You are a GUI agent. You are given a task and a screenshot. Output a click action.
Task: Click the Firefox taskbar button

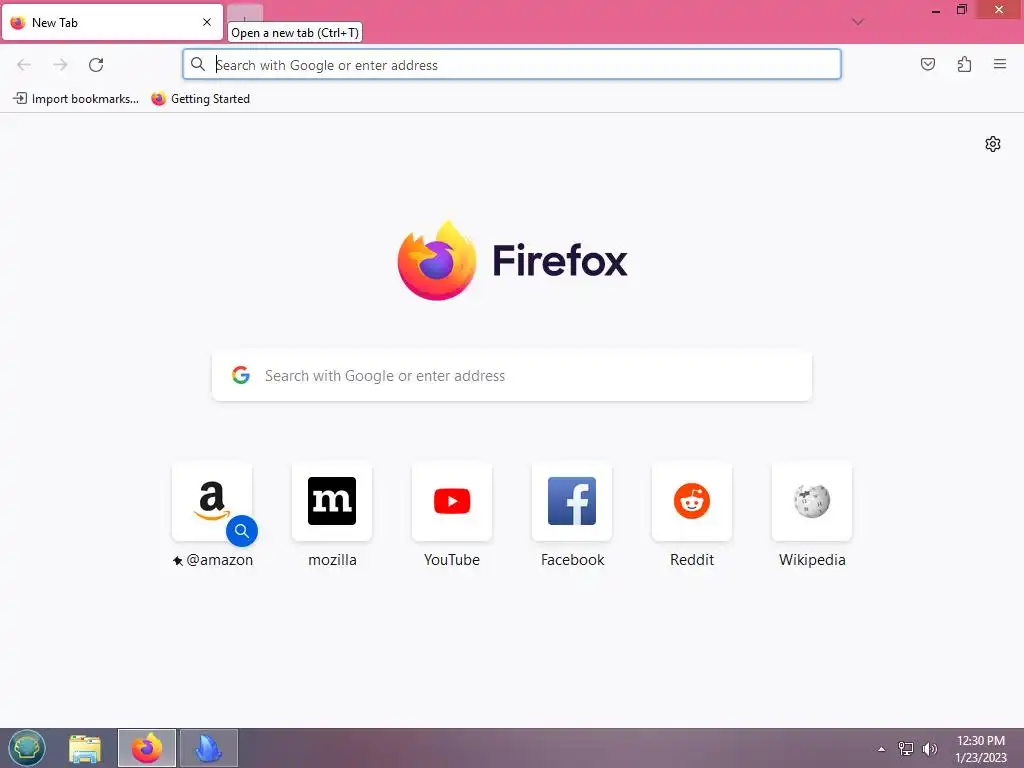pos(147,748)
